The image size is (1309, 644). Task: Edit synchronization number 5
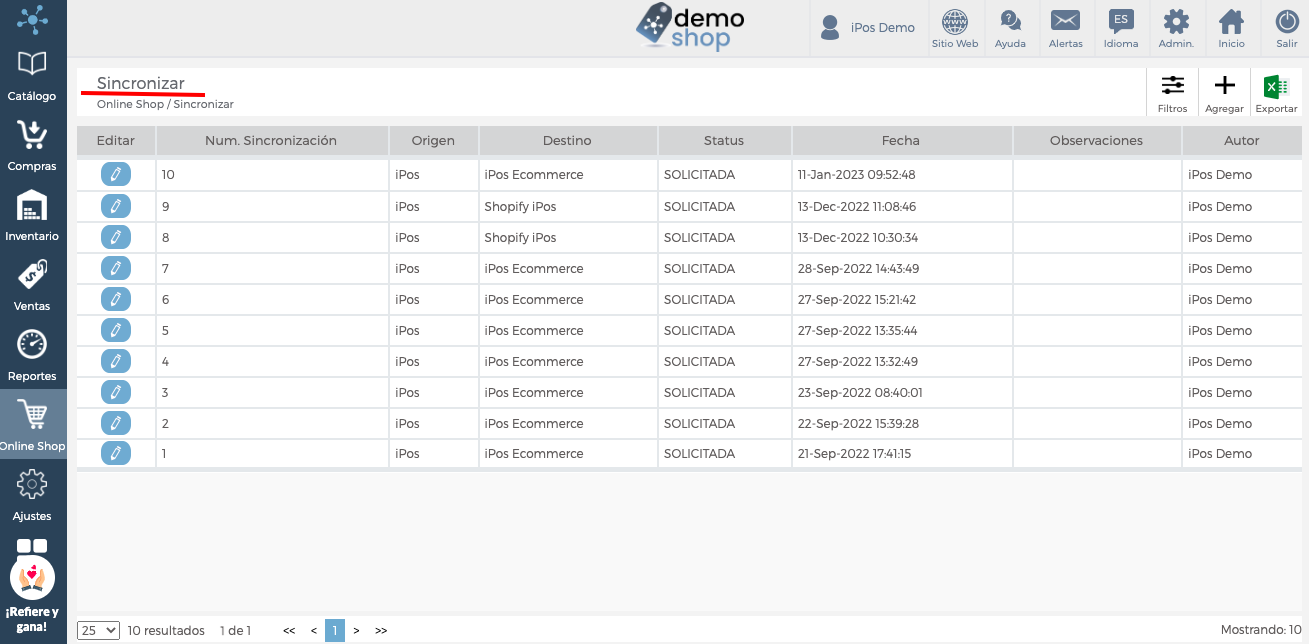click(x=116, y=330)
